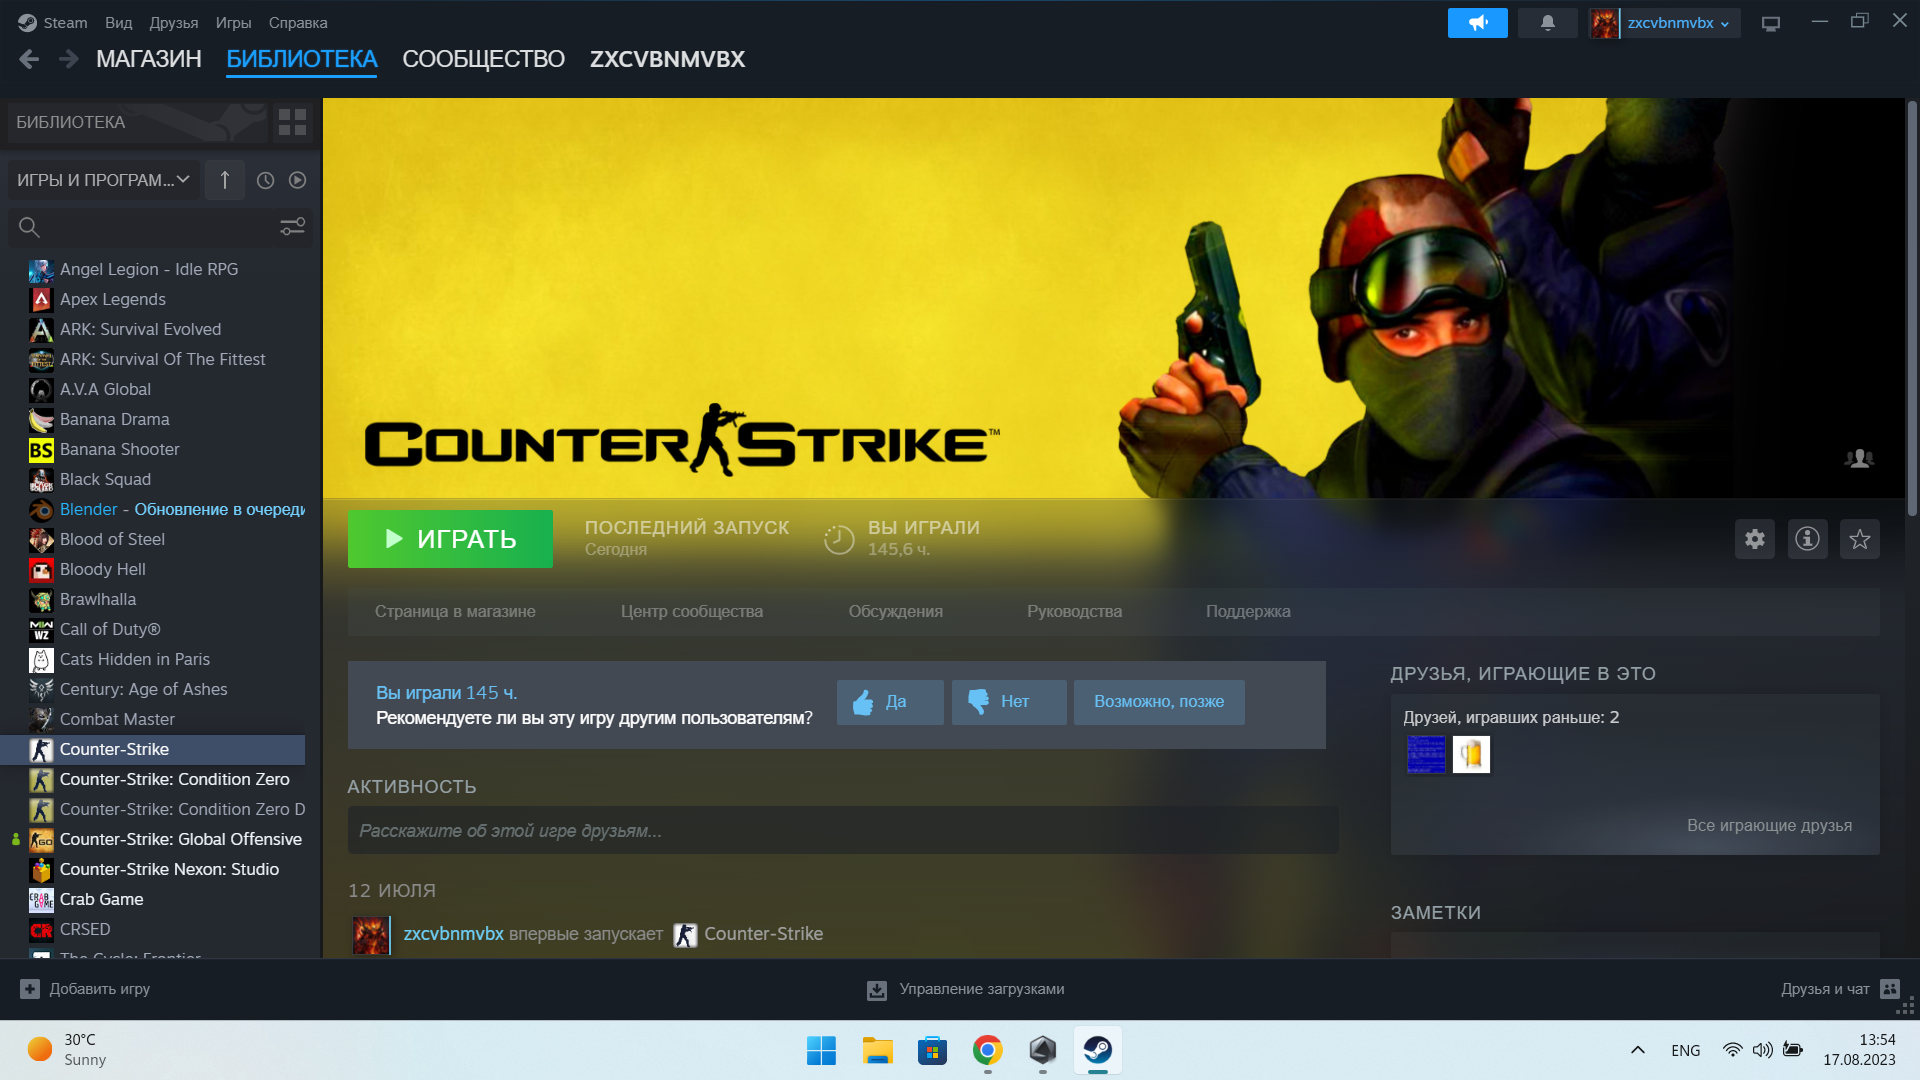Switch library to grid view icon
This screenshot has width=1920, height=1080.
[x=292, y=122]
